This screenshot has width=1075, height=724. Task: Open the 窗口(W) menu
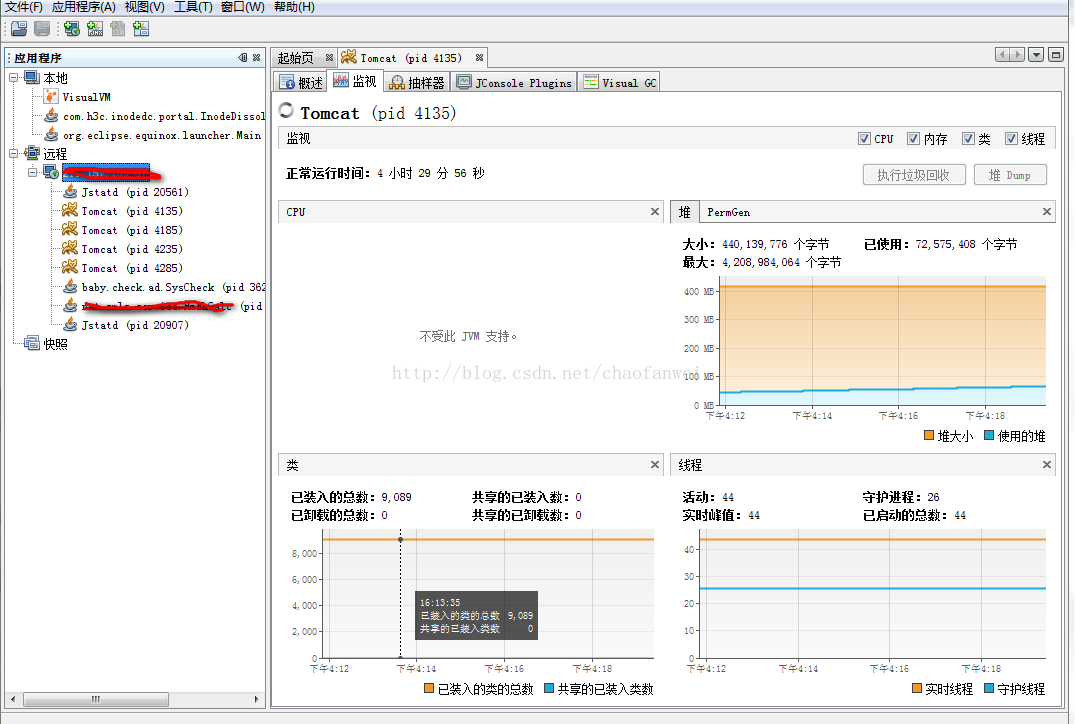(243, 7)
